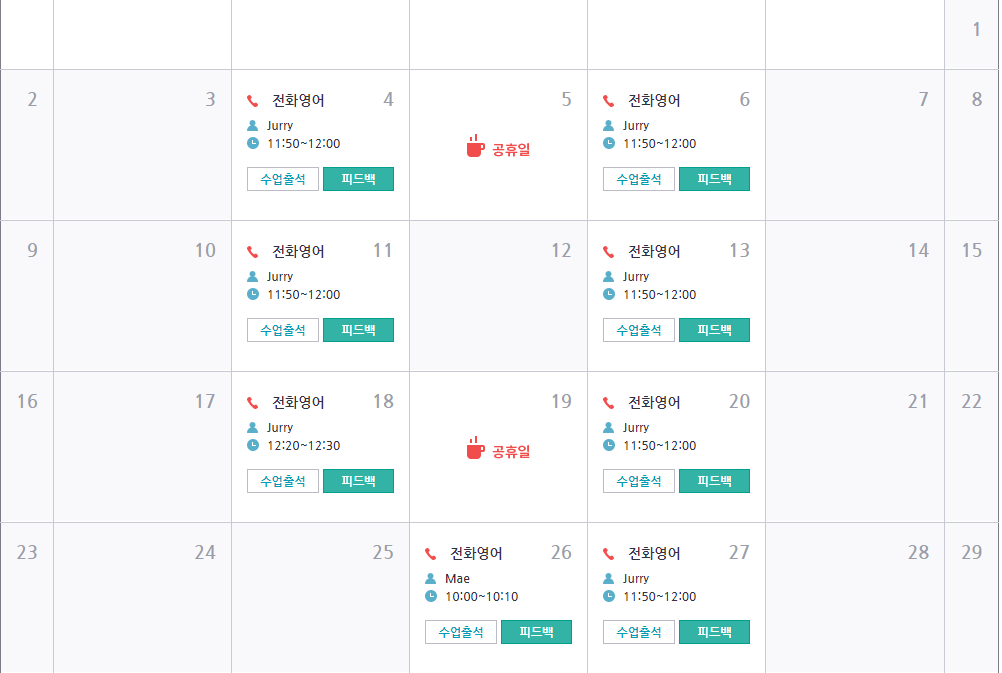Click the holiday cup icon on day 5
The height and width of the screenshot is (673, 1002).
point(475,146)
